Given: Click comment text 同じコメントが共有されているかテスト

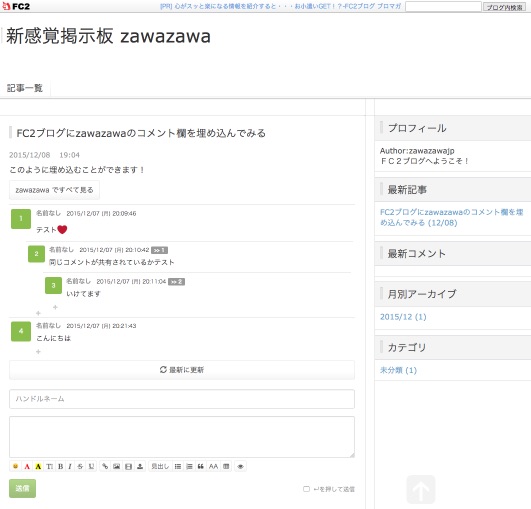Looking at the screenshot, I should click(112, 262).
